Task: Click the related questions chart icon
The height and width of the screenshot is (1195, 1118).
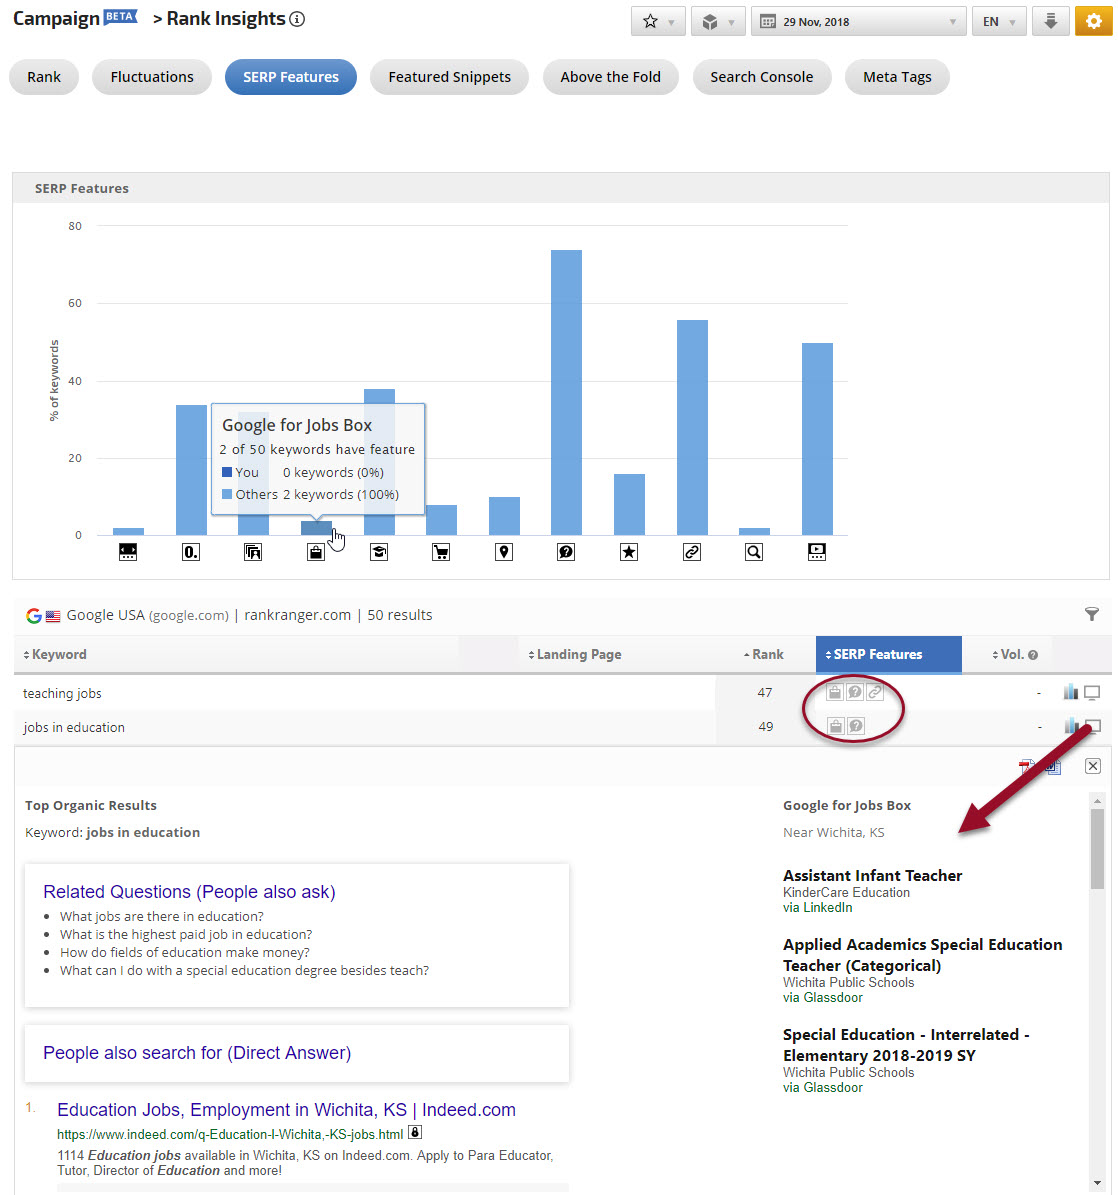Action: (x=566, y=552)
